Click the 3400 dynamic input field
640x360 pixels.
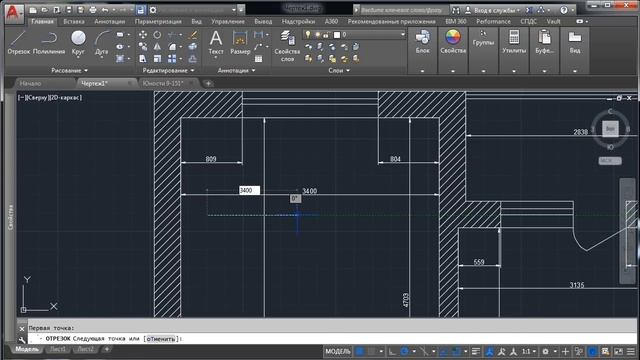coord(249,190)
